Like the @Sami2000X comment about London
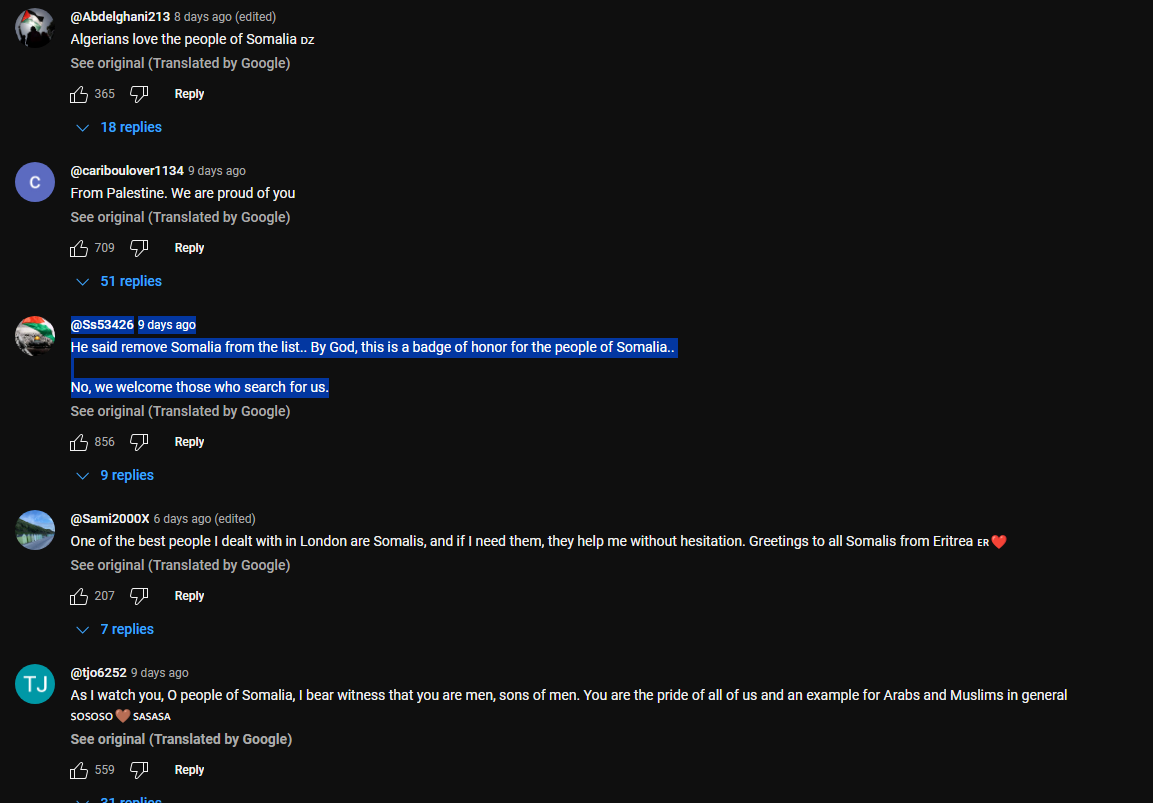Viewport: 1153px width, 803px height. (79, 596)
